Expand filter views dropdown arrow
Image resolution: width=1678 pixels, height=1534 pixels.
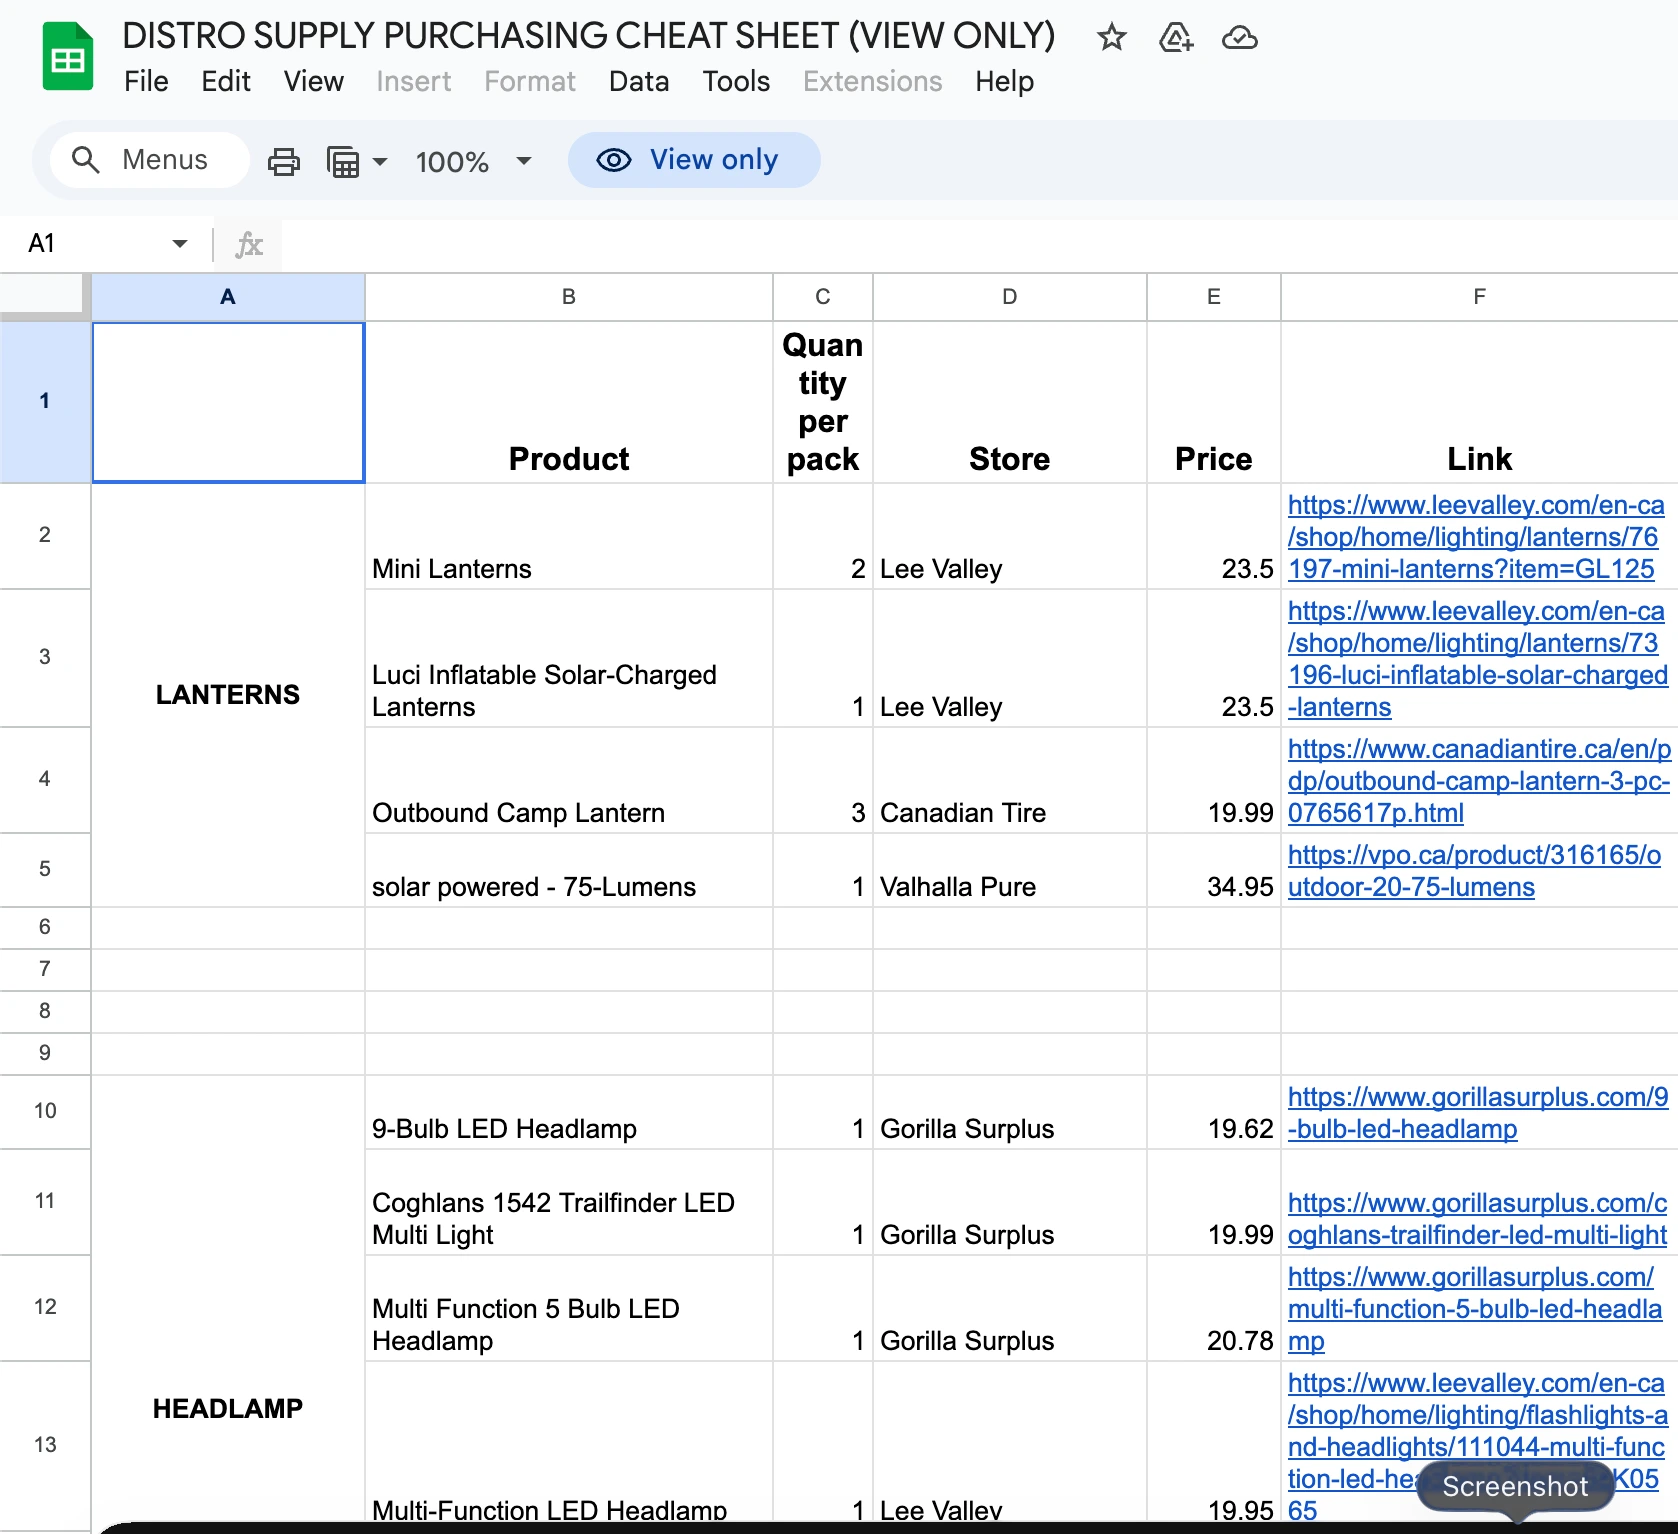[380, 161]
